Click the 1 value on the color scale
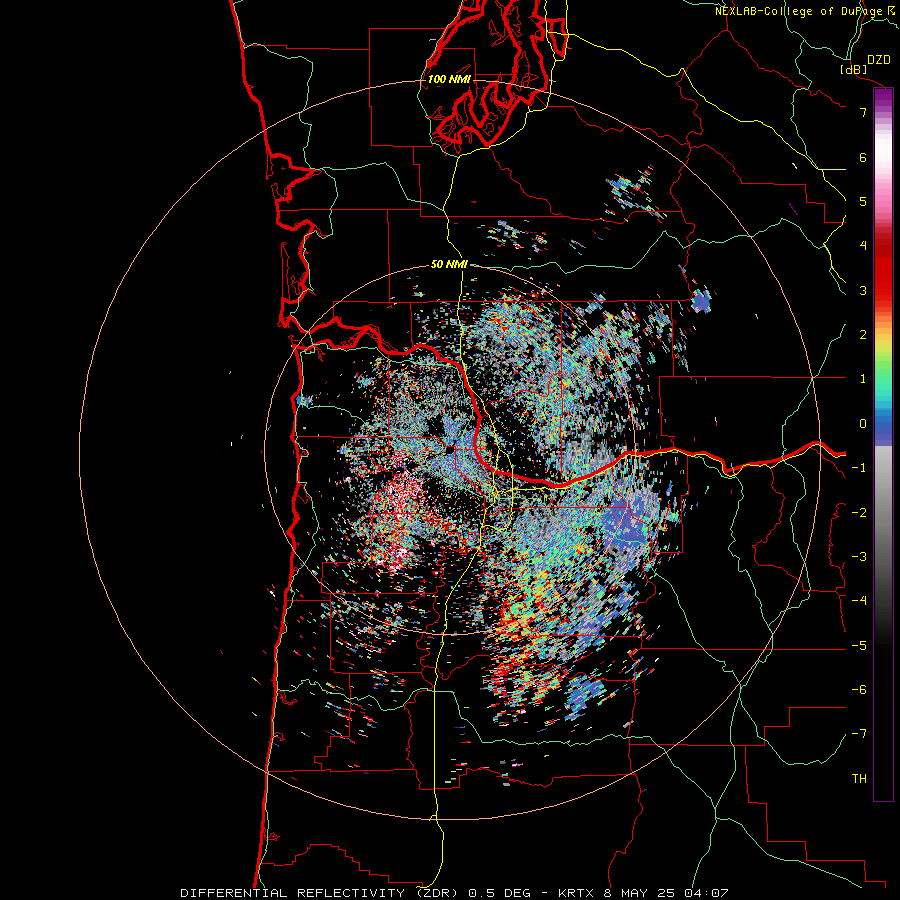This screenshot has height=900, width=900. click(x=863, y=379)
